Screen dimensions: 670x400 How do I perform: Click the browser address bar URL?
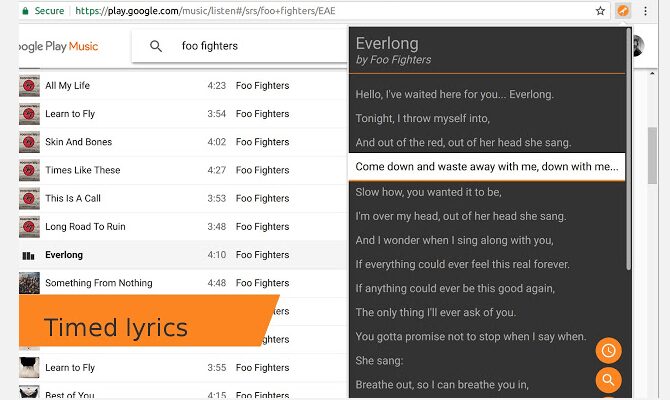(205, 11)
